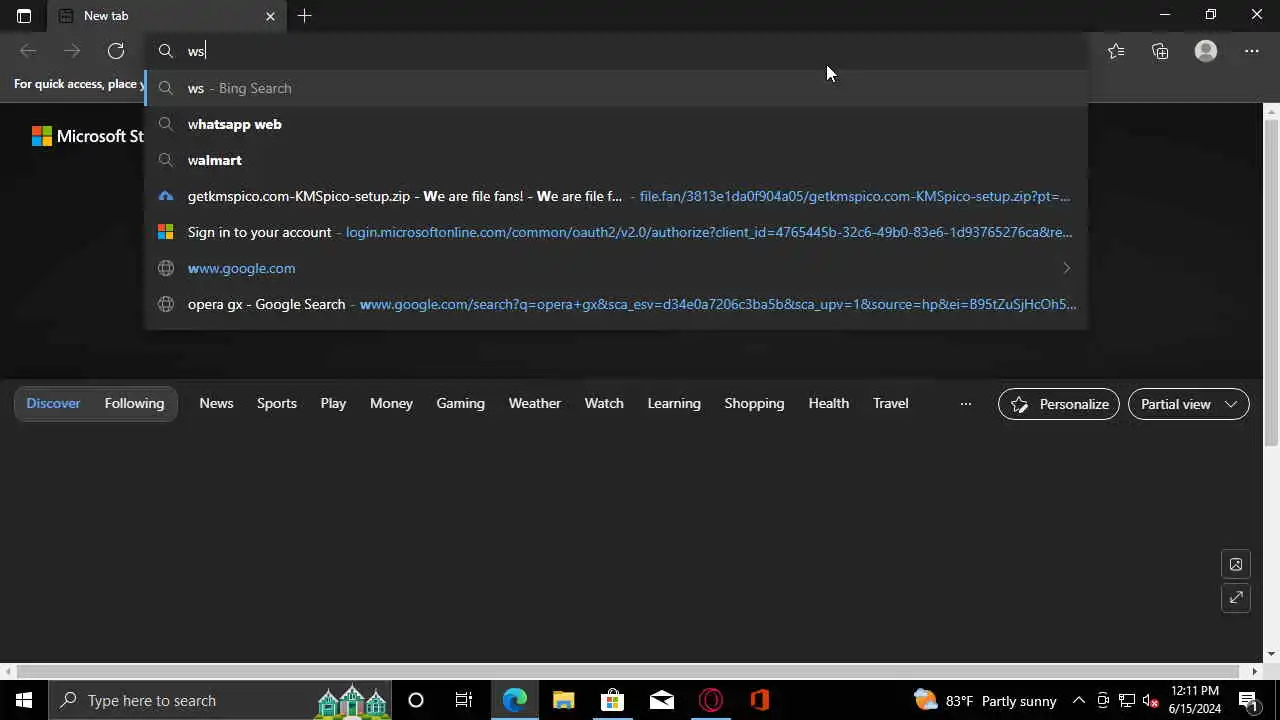Open the Tab actions menu icon

pos(24,16)
